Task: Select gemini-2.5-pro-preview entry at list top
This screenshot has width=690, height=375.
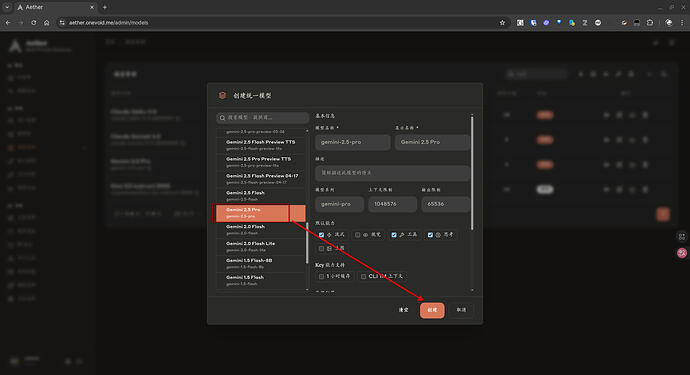Action: [261, 132]
